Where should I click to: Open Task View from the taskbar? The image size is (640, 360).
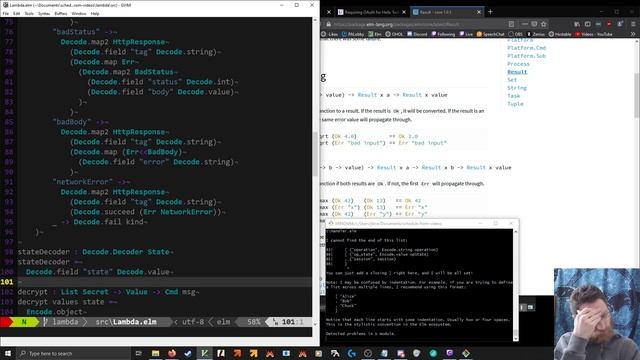coord(138,353)
